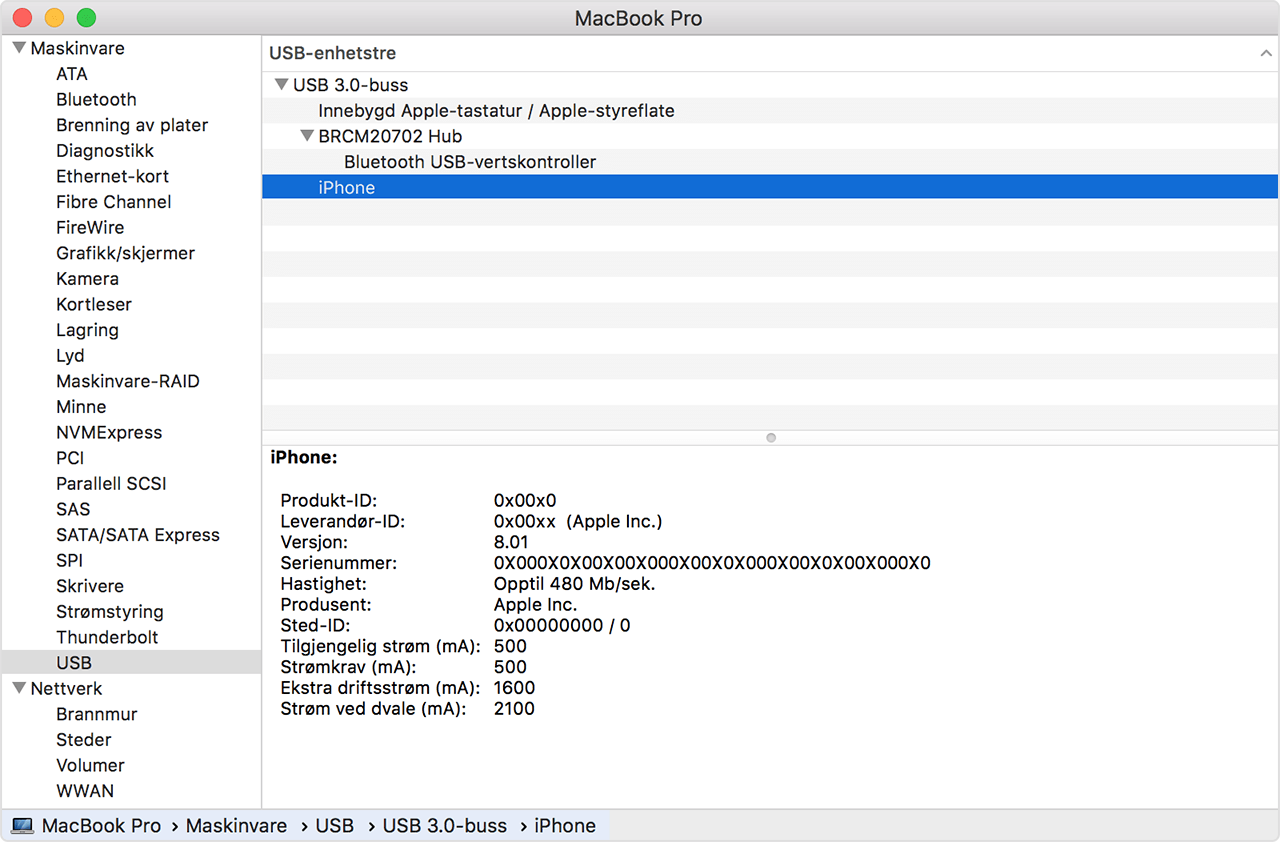Open Strømstyring category
This screenshot has height=842, width=1280.
pos(110,612)
